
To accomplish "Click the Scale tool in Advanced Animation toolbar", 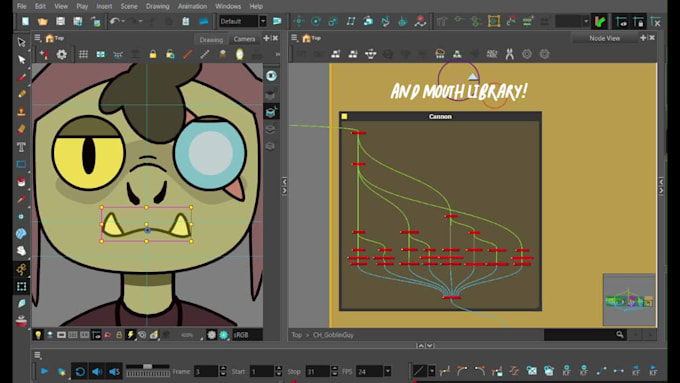I will click(333, 21).
